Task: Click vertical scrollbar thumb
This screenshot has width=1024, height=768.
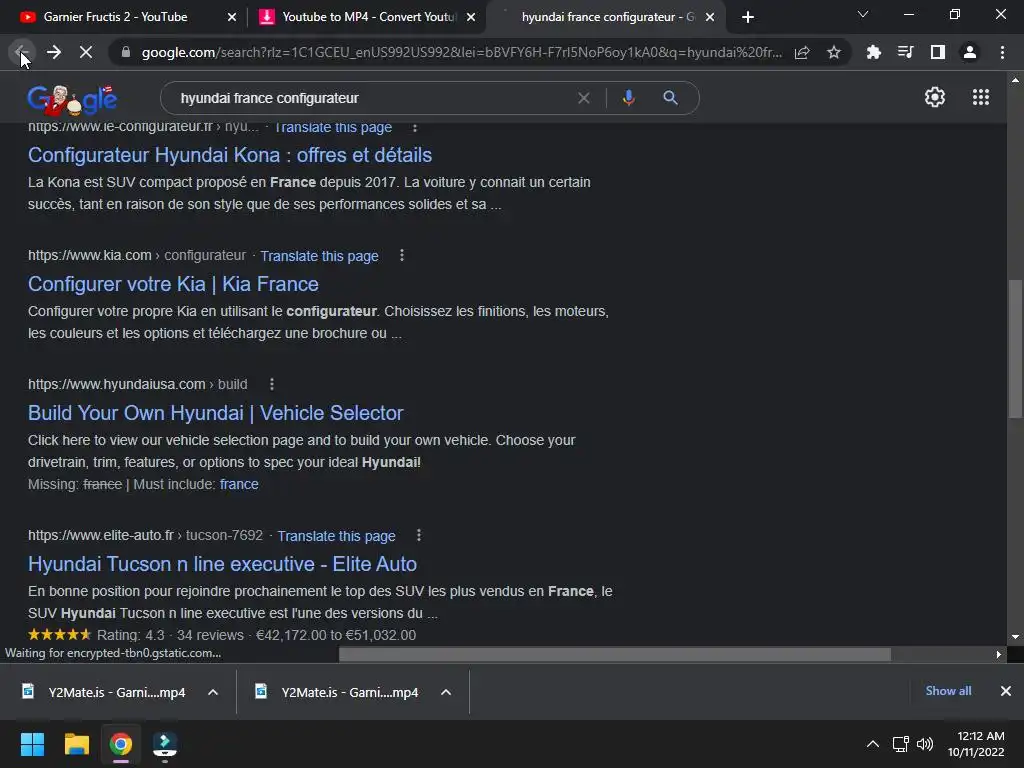Action: pyautogui.click(x=1015, y=349)
